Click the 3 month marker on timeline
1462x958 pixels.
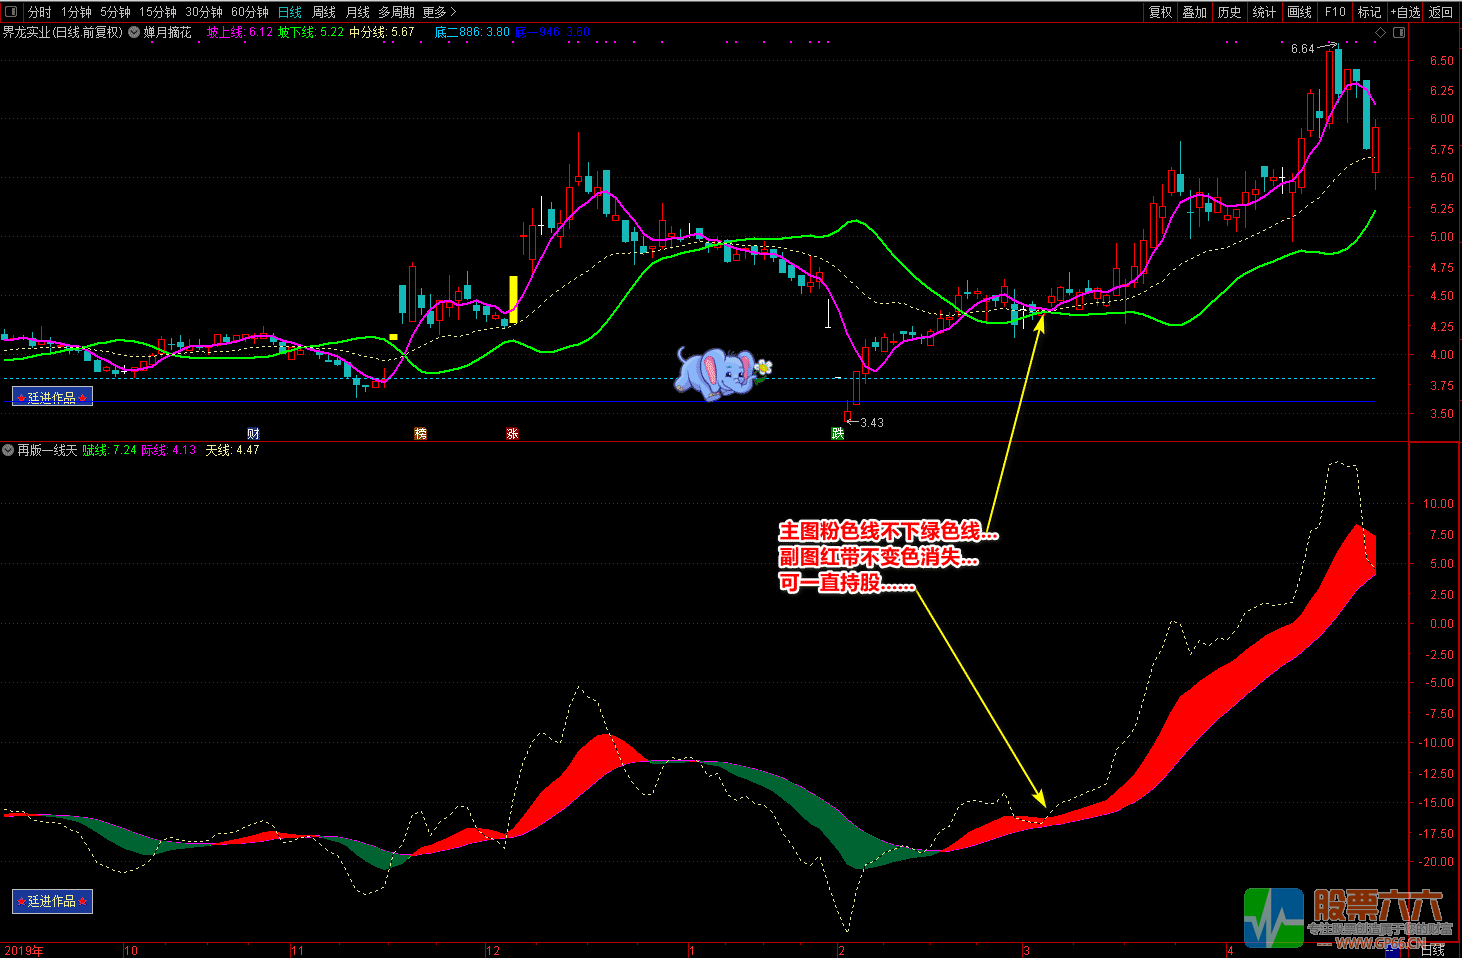click(x=1026, y=950)
